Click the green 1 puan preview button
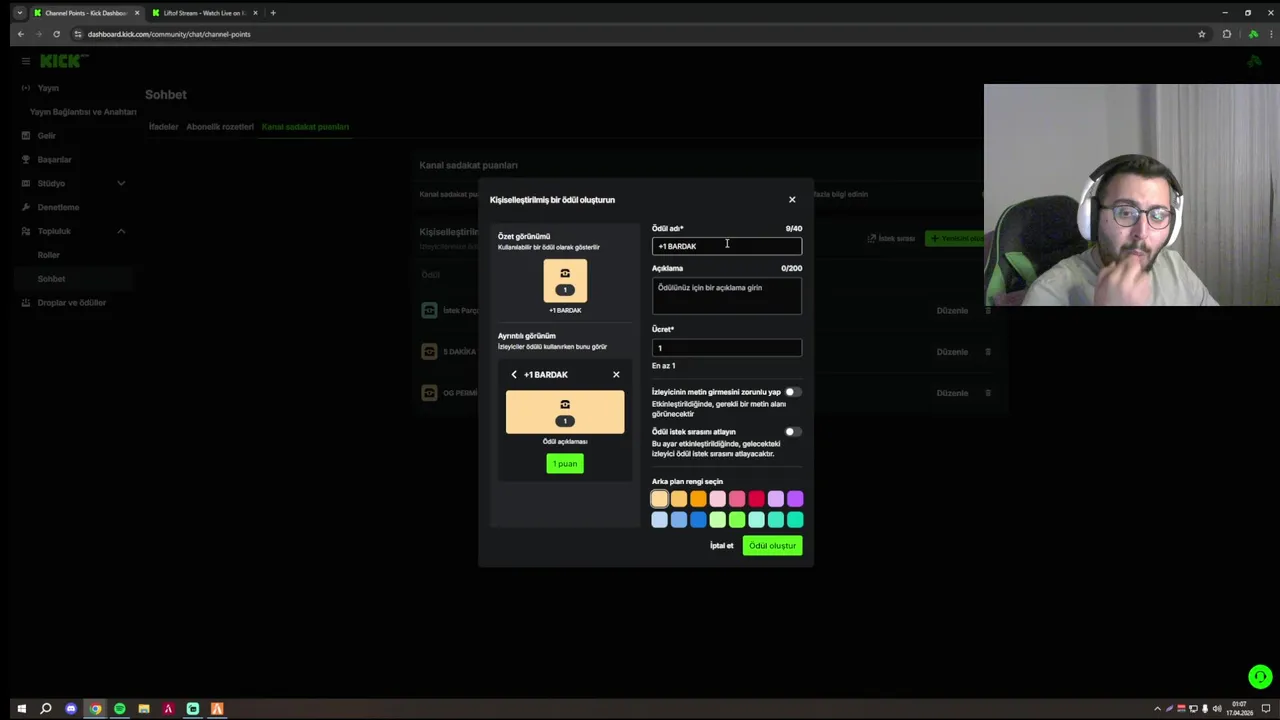The width and height of the screenshot is (1280, 720). [x=565, y=463]
